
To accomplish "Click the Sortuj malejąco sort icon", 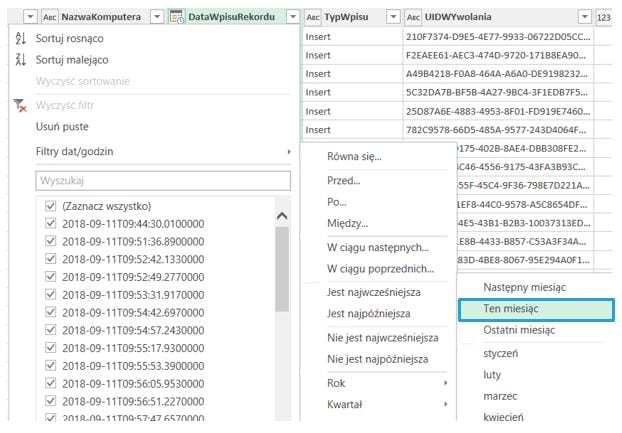I will [21, 60].
